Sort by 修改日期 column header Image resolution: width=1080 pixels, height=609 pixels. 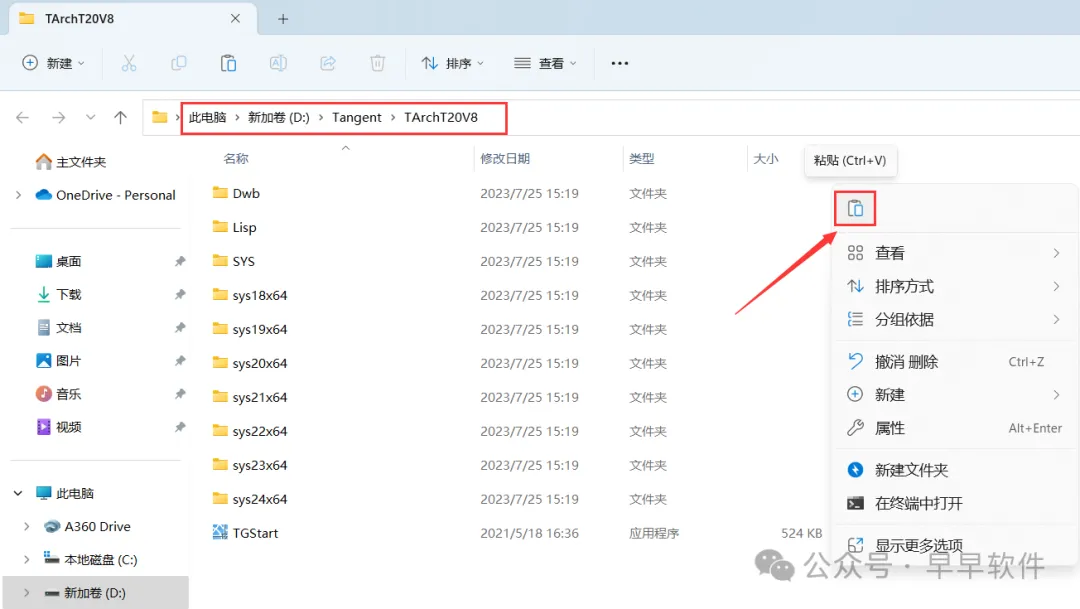(x=505, y=158)
